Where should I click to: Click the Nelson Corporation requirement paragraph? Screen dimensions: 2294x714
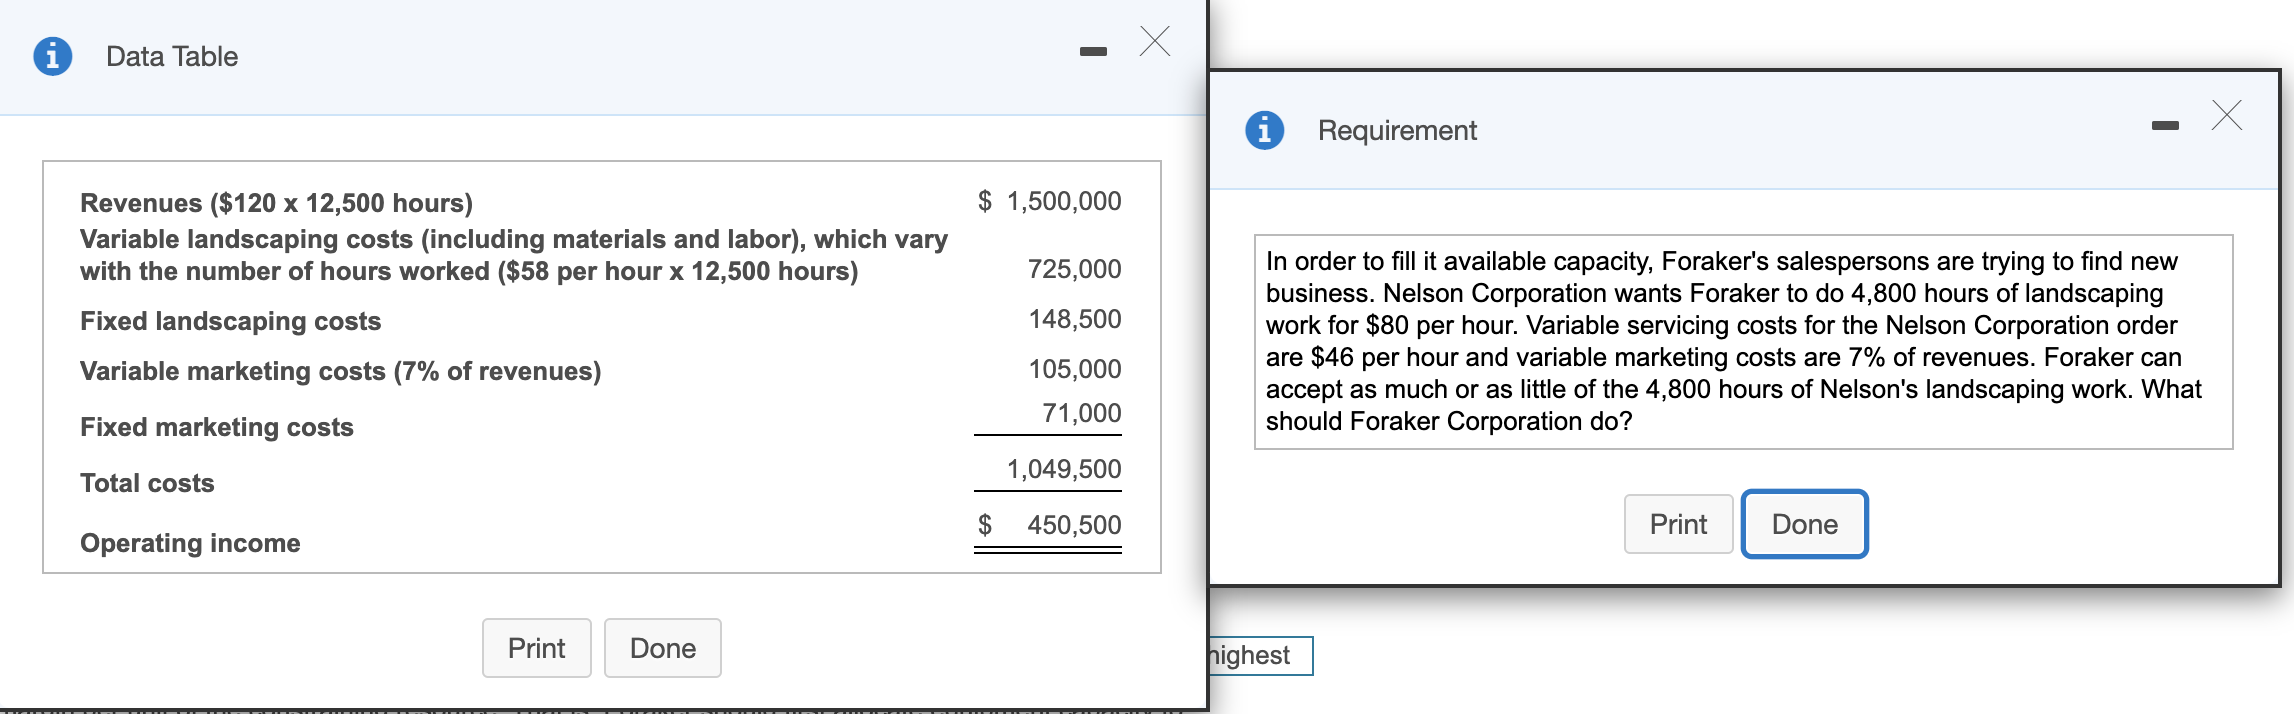(x=1743, y=341)
